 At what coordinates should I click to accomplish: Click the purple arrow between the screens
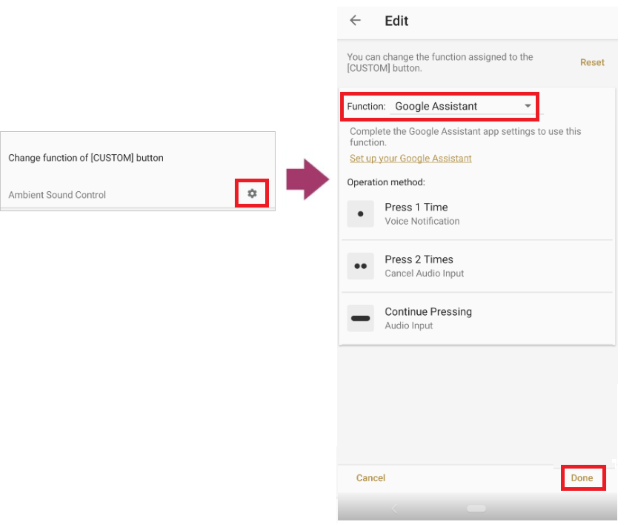tap(307, 180)
